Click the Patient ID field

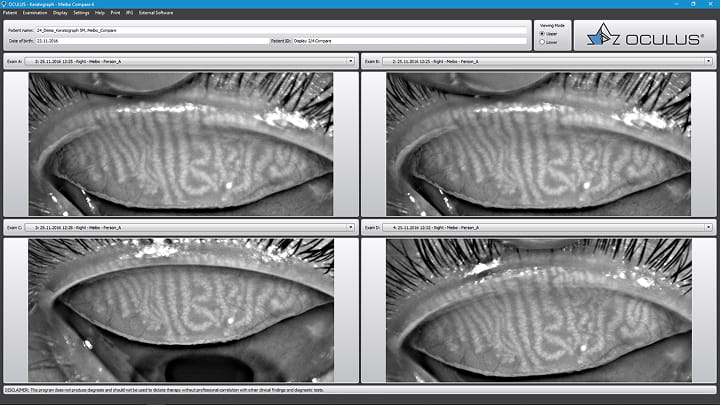(x=410, y=41)
